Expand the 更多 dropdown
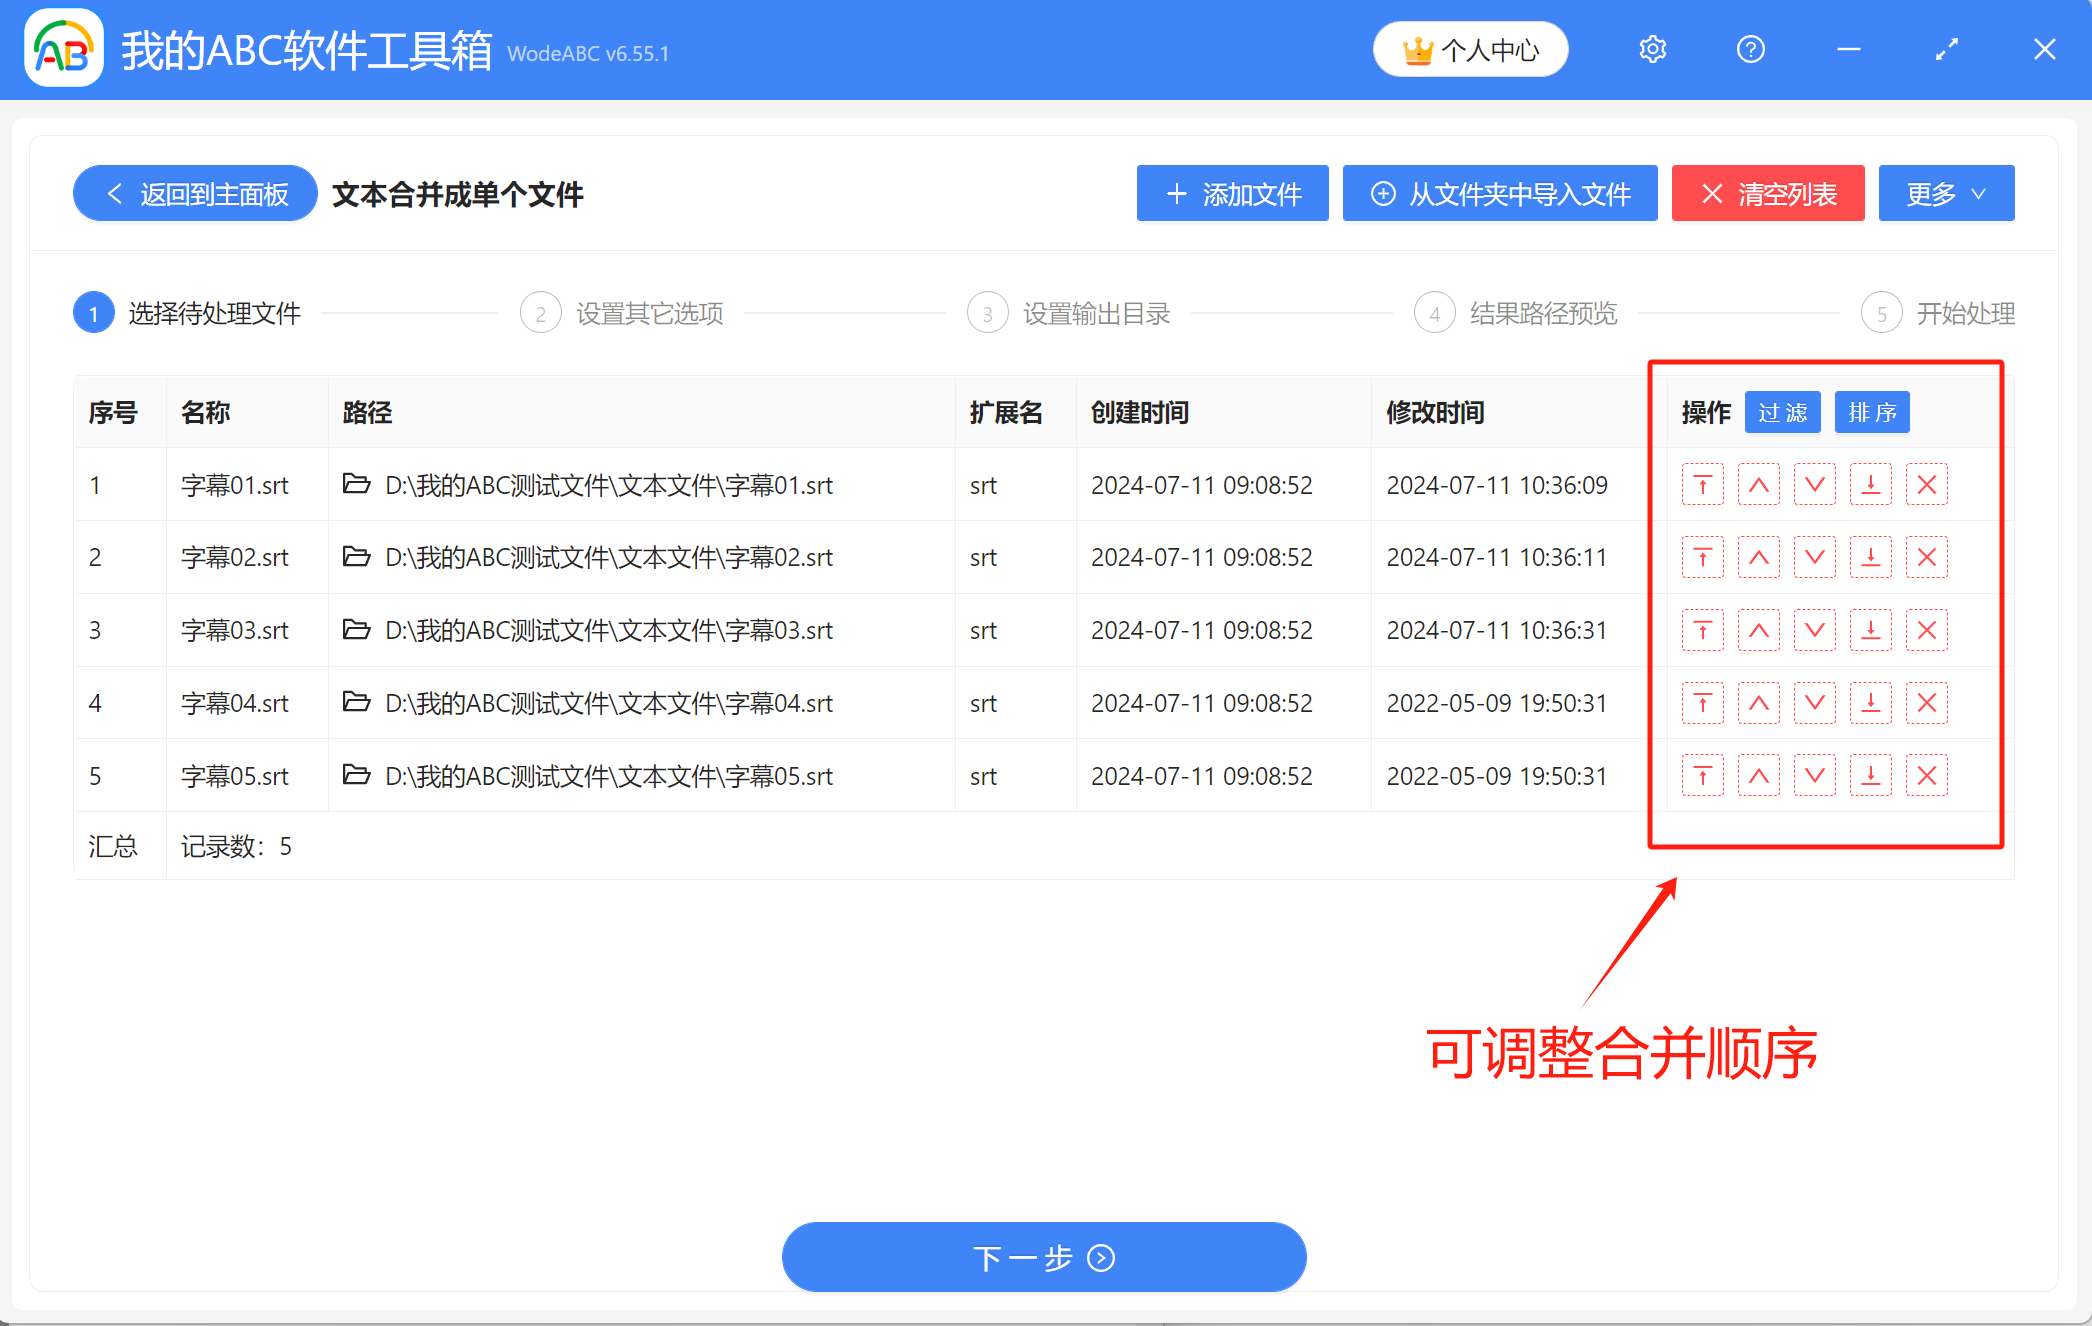Screen dimensions: 2092x1326 (1945, 193)
